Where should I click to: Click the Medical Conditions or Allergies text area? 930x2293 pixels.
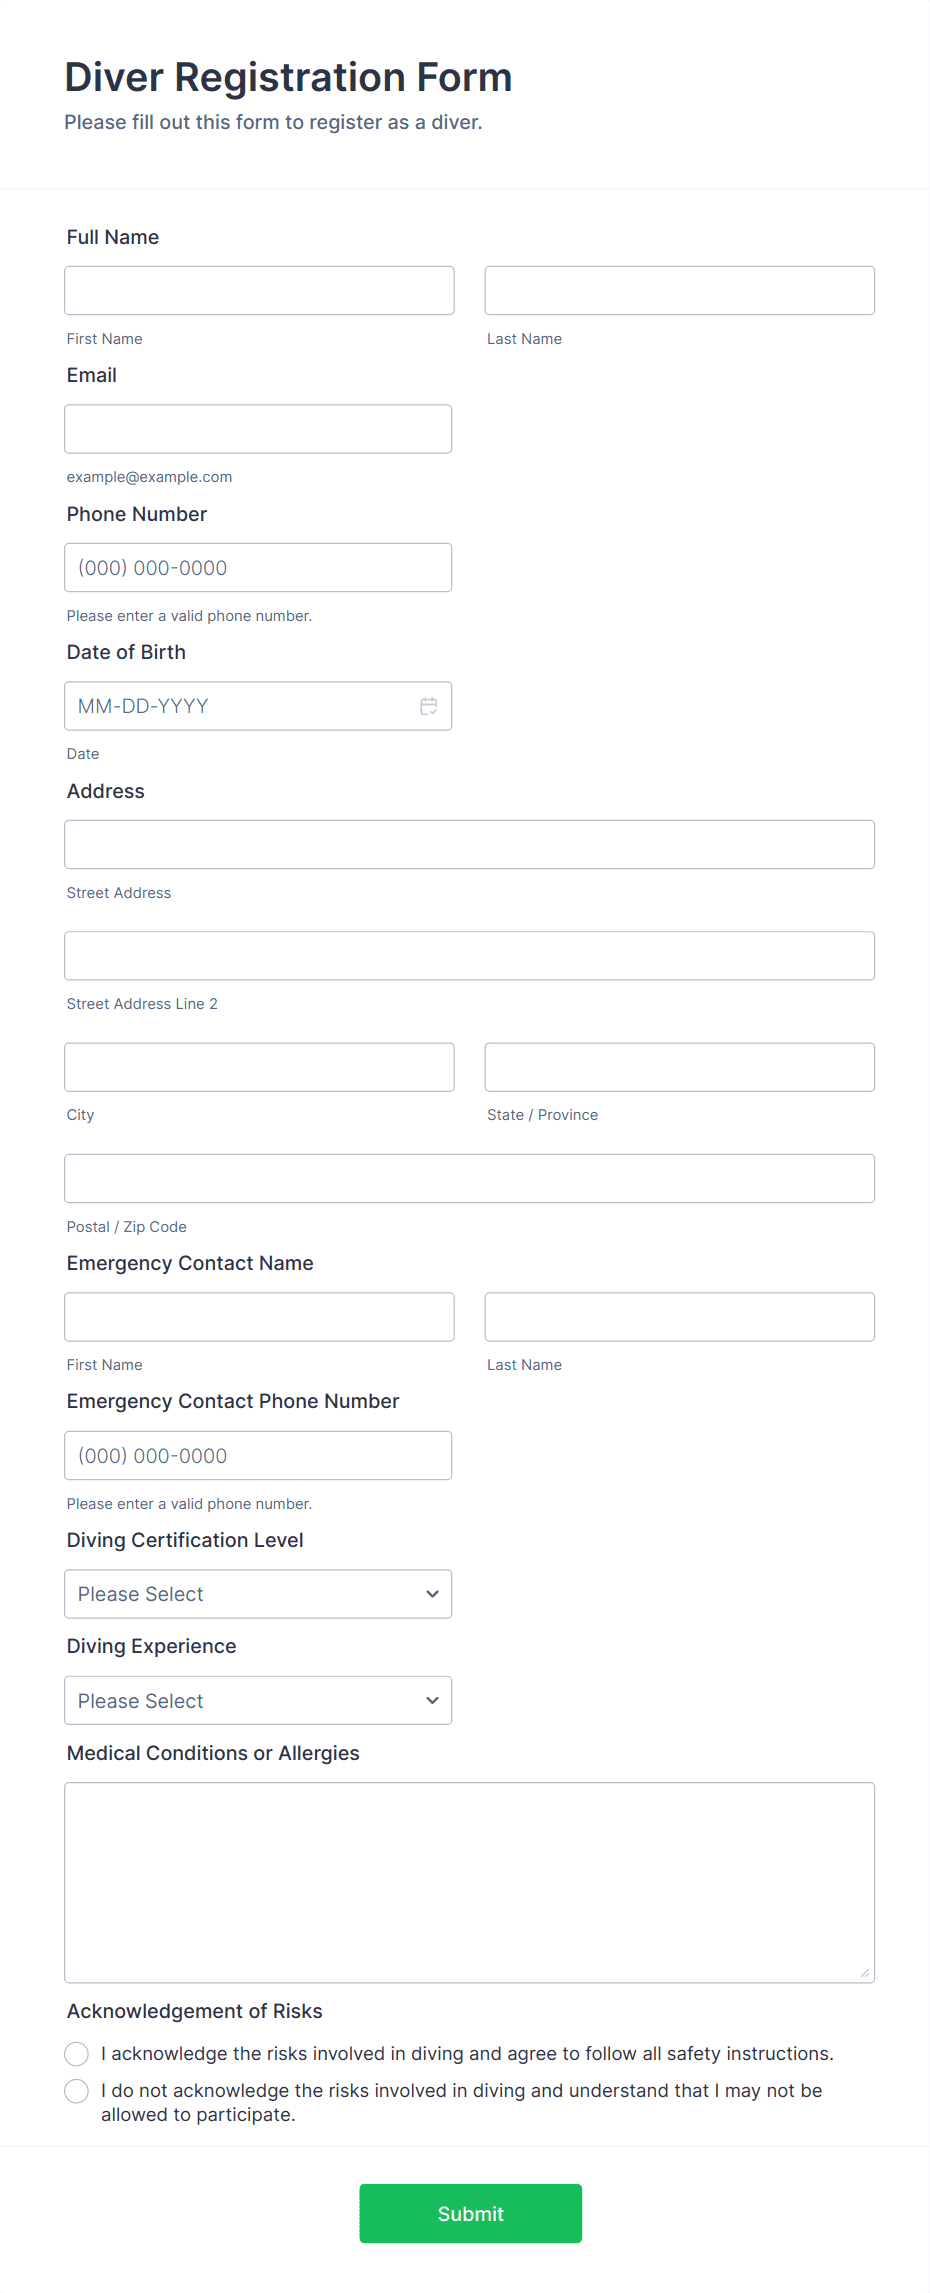(x=469, y=1880)
